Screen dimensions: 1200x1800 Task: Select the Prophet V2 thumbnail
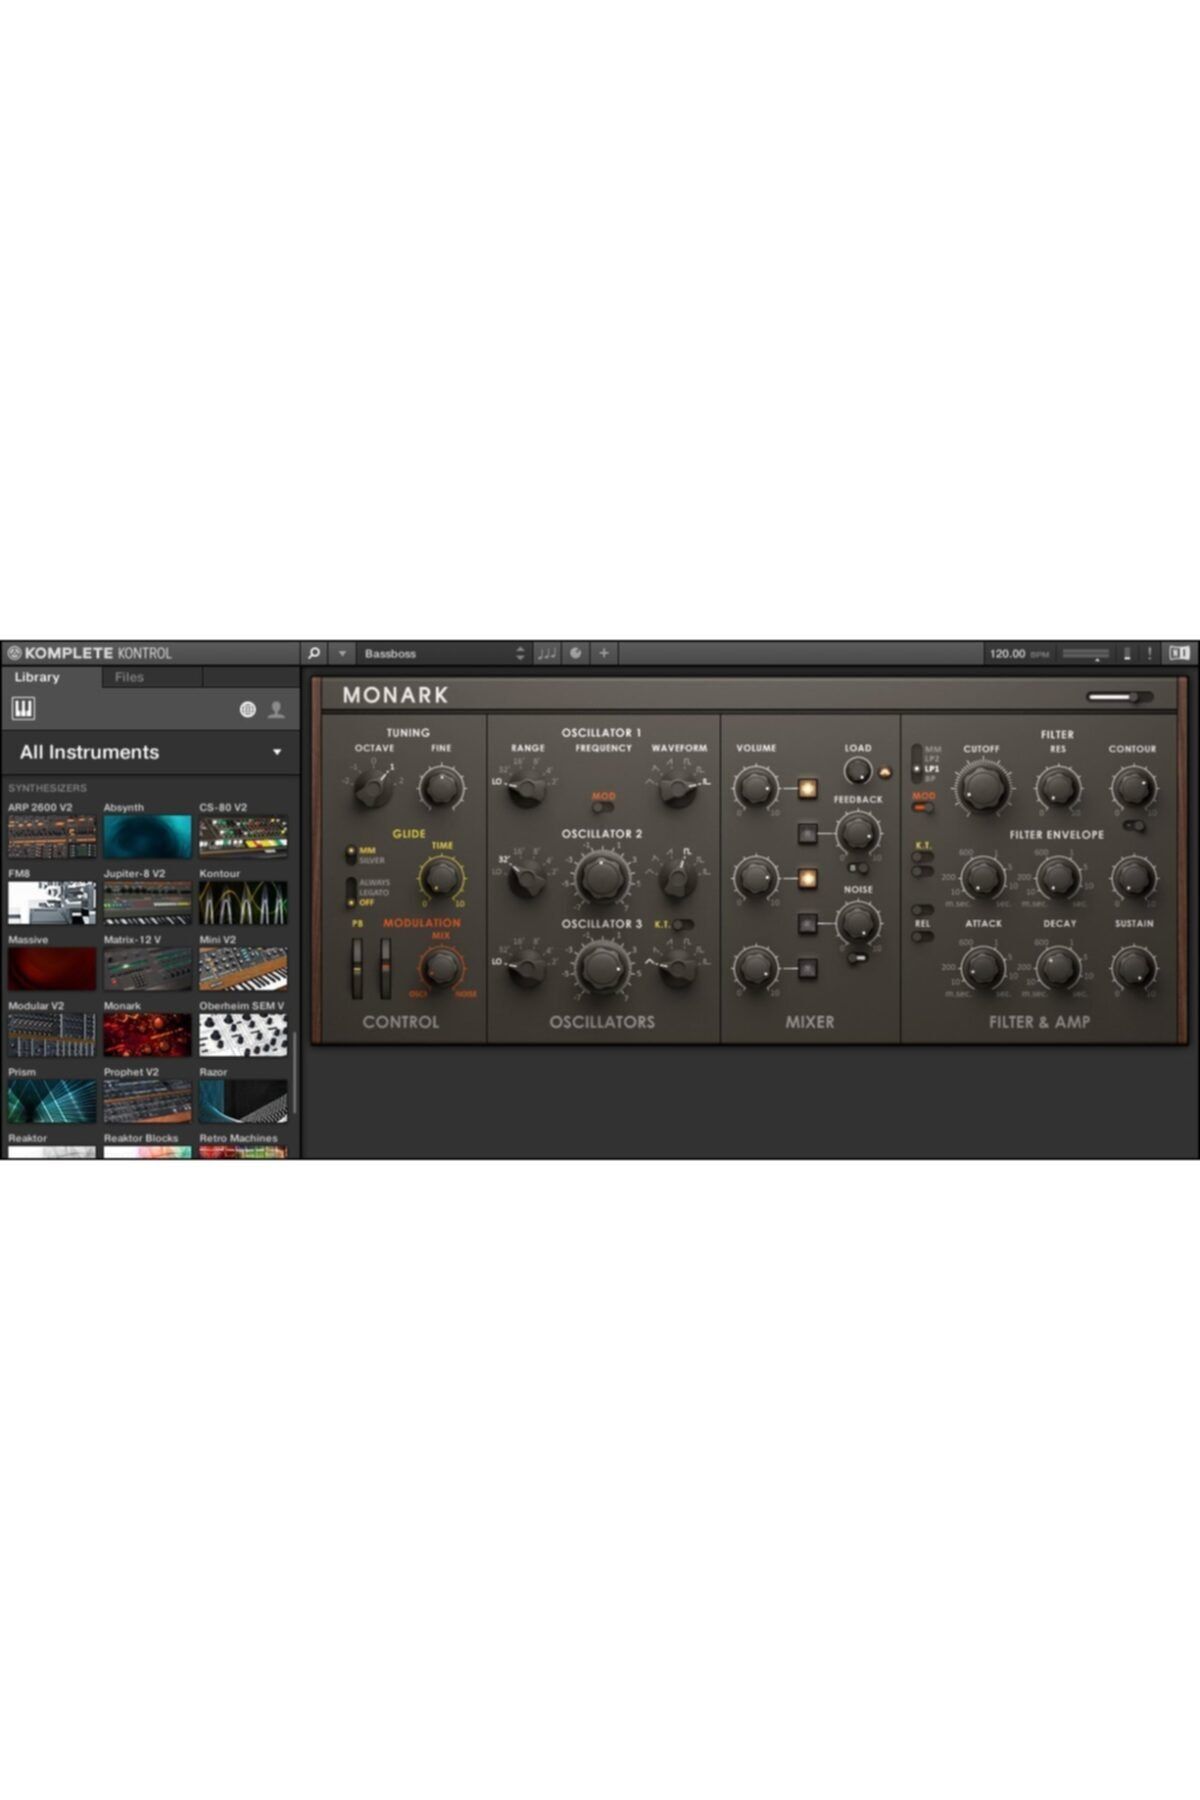tap(147, 1101)
